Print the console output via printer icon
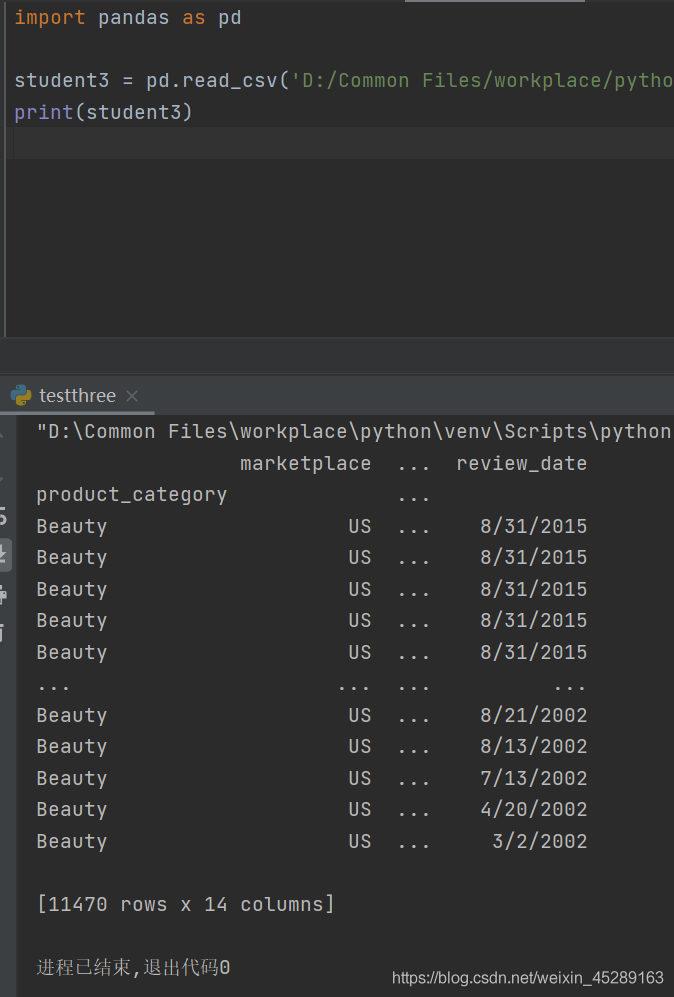This screenshot has width=674, height=997. (x=4, y=595)
